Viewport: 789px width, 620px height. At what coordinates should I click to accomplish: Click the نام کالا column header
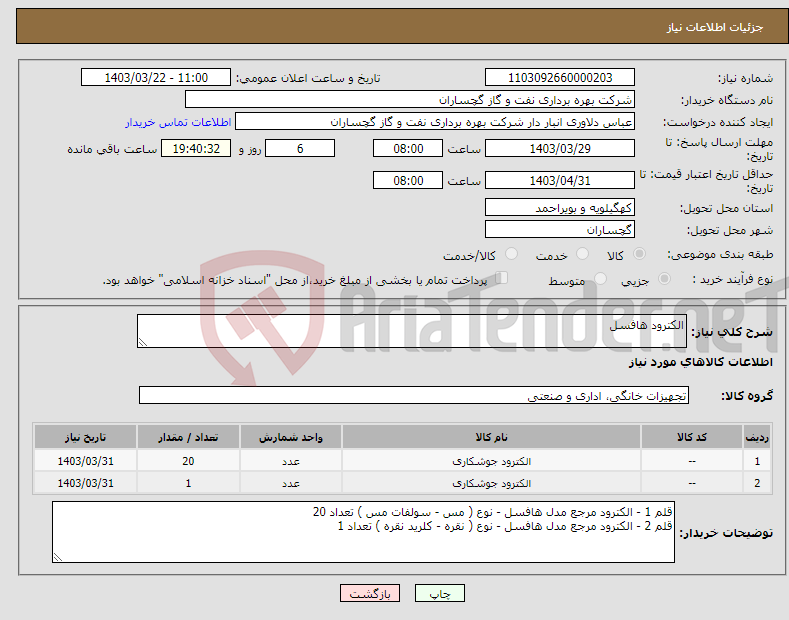491,437
